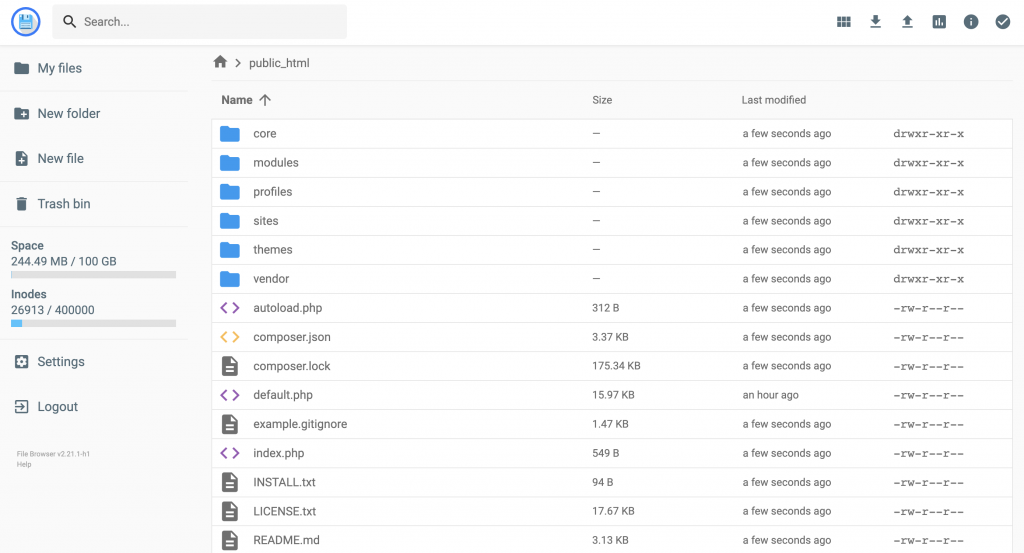Click the vendor folder icon

[230, 279]
